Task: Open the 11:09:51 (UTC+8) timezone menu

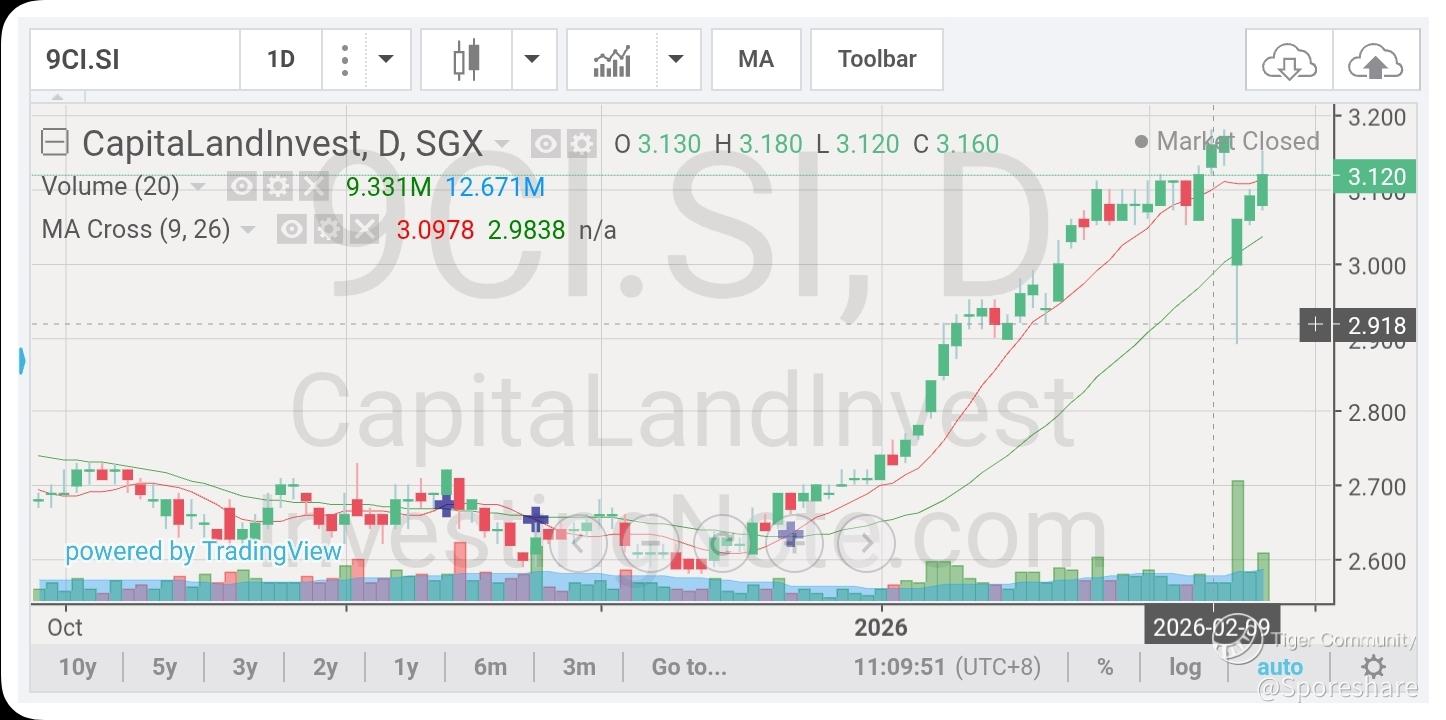Action: pyautogui.click(x=947, y=667)
